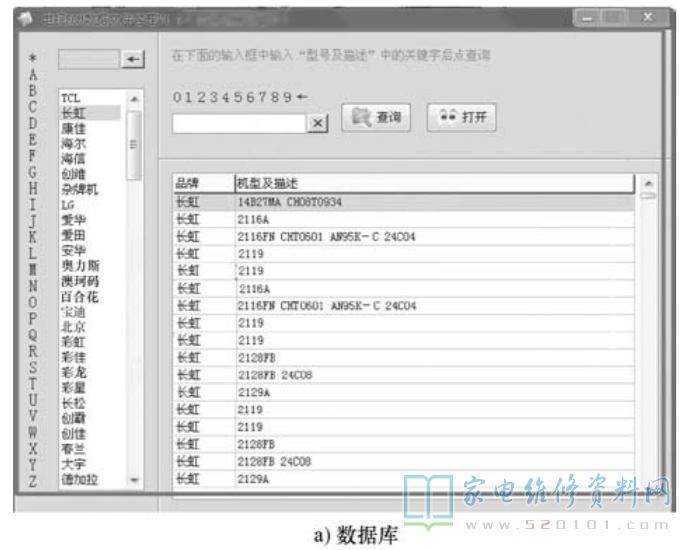
Task: Click the backspace arrow after digit 9
Action: [x=302, y=97]
